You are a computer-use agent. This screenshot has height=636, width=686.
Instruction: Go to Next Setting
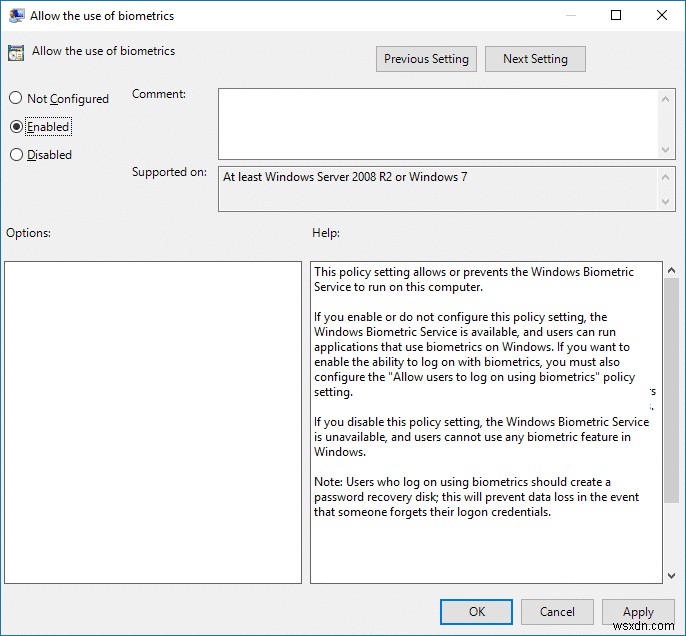[535, 59]
